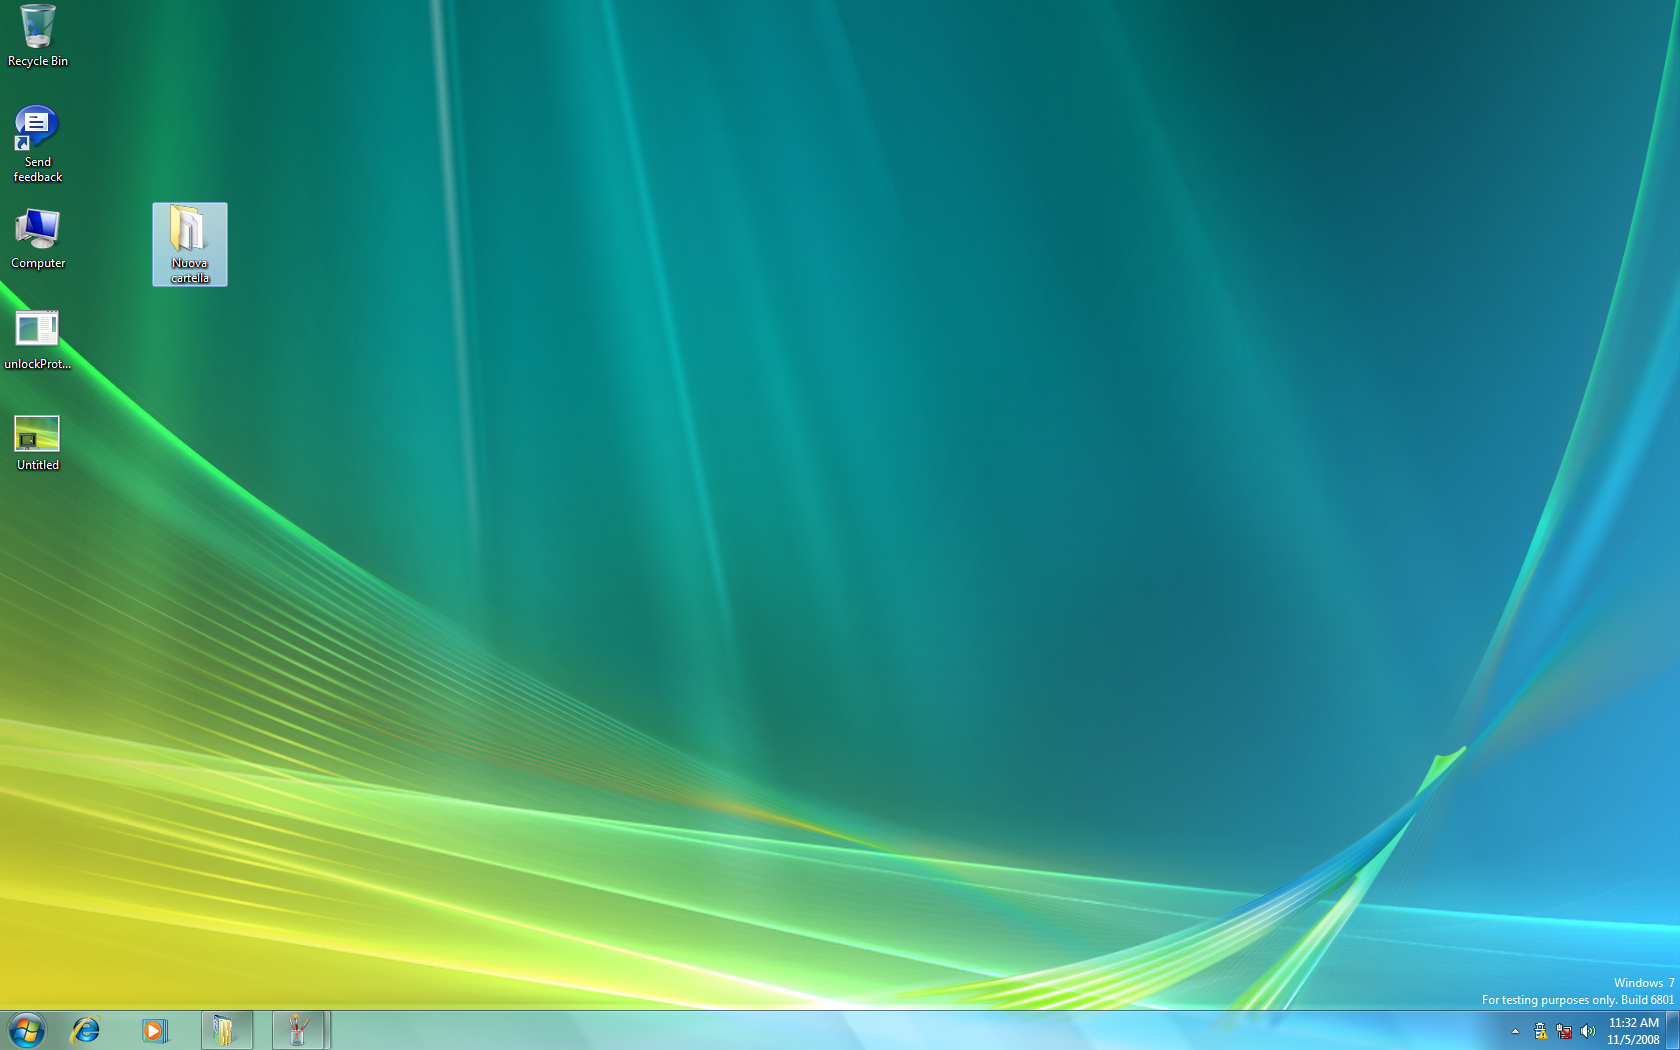Click the 'Computer' text label
Viewport: 1680px width, 1050px height.
[x=38, y=263]
